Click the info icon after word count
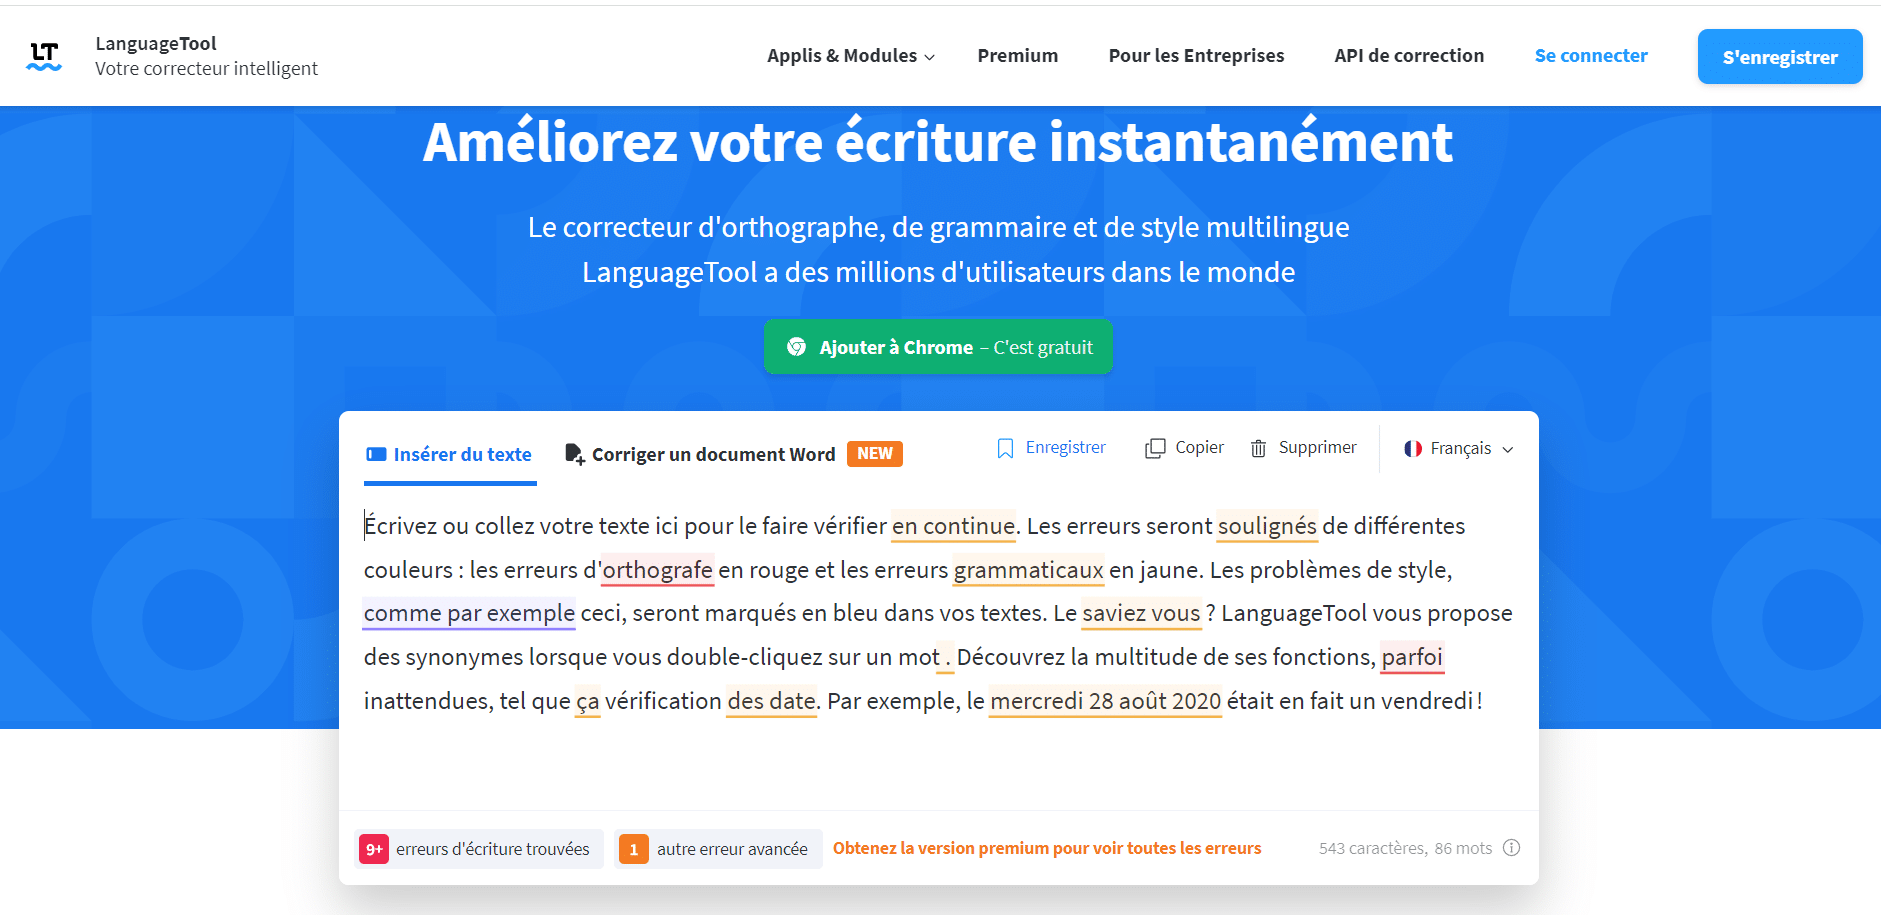This screenshot has width=1881, height=915. [1512, 848]
